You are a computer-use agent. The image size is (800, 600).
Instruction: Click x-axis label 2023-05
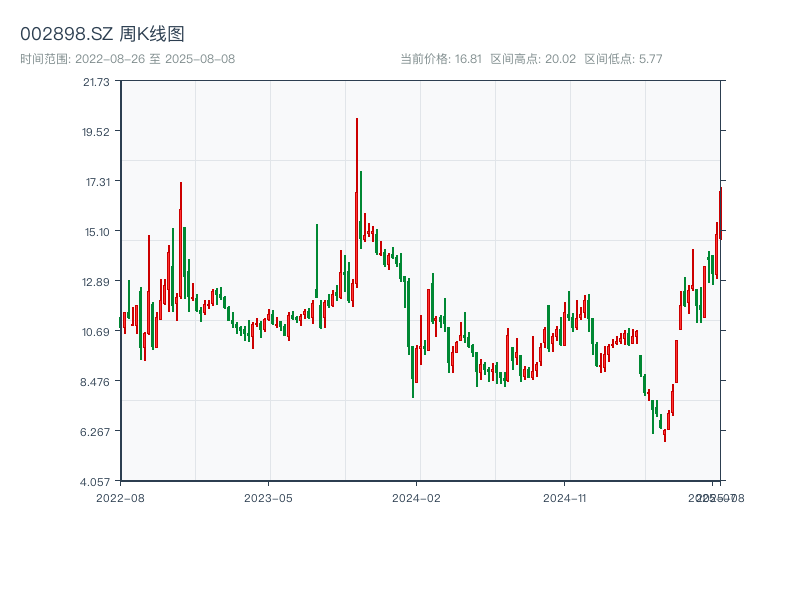(x=268, y=498)
